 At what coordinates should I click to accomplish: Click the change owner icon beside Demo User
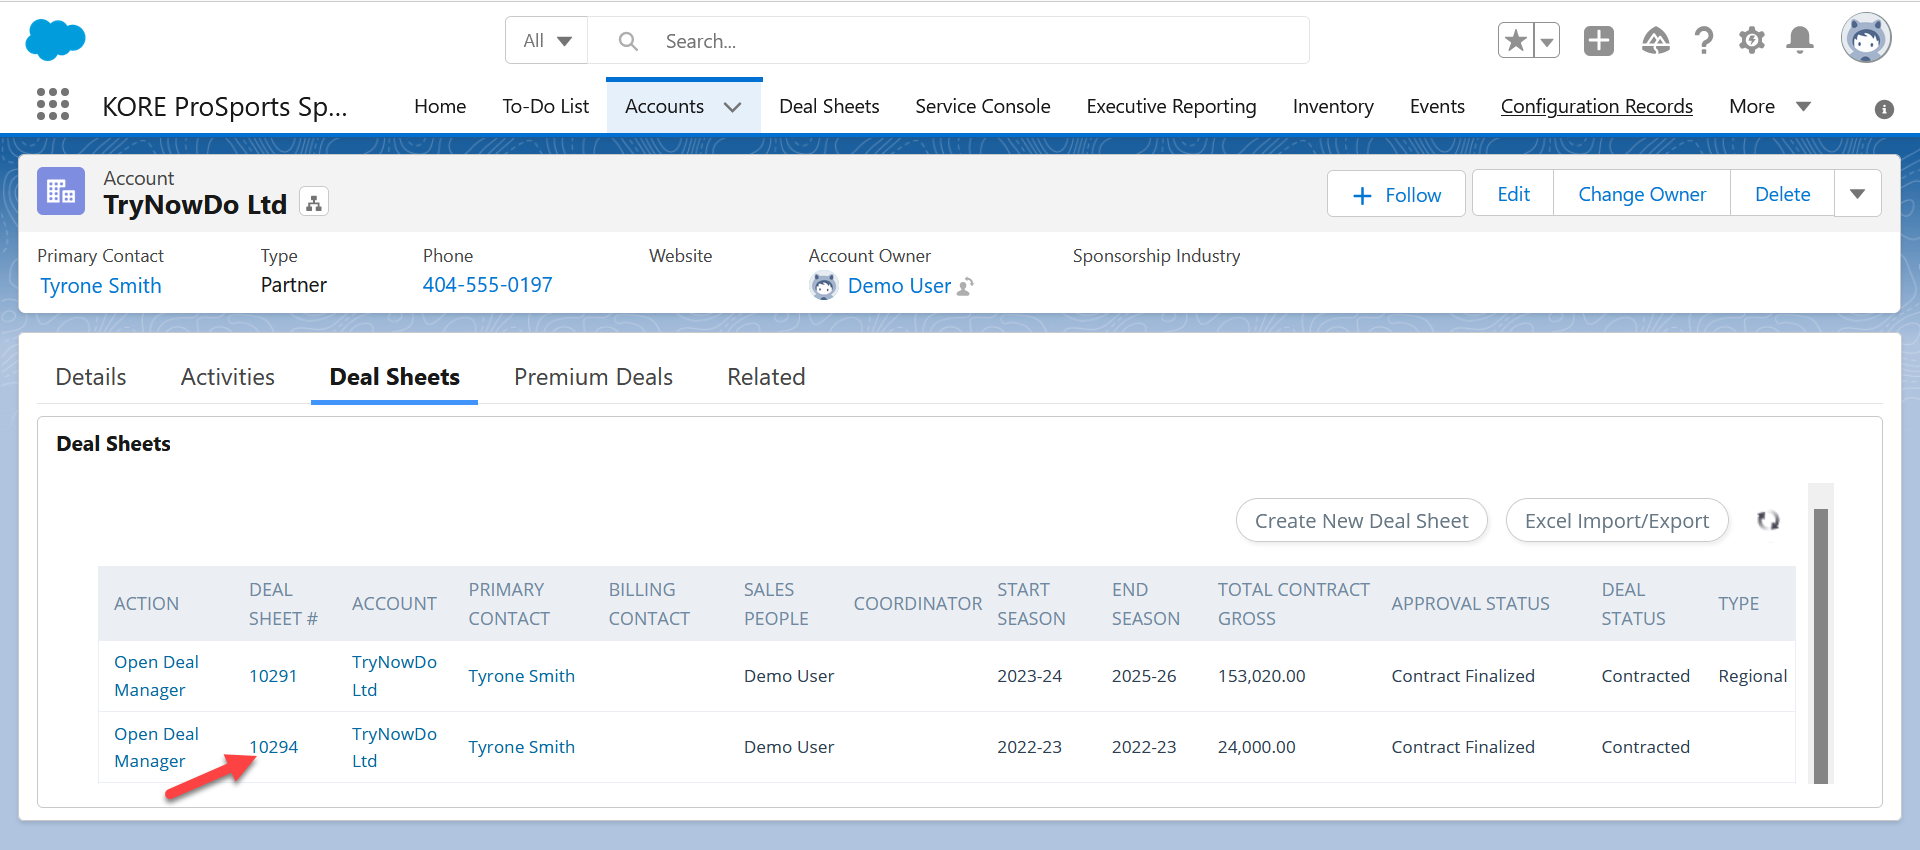[965, 287]
